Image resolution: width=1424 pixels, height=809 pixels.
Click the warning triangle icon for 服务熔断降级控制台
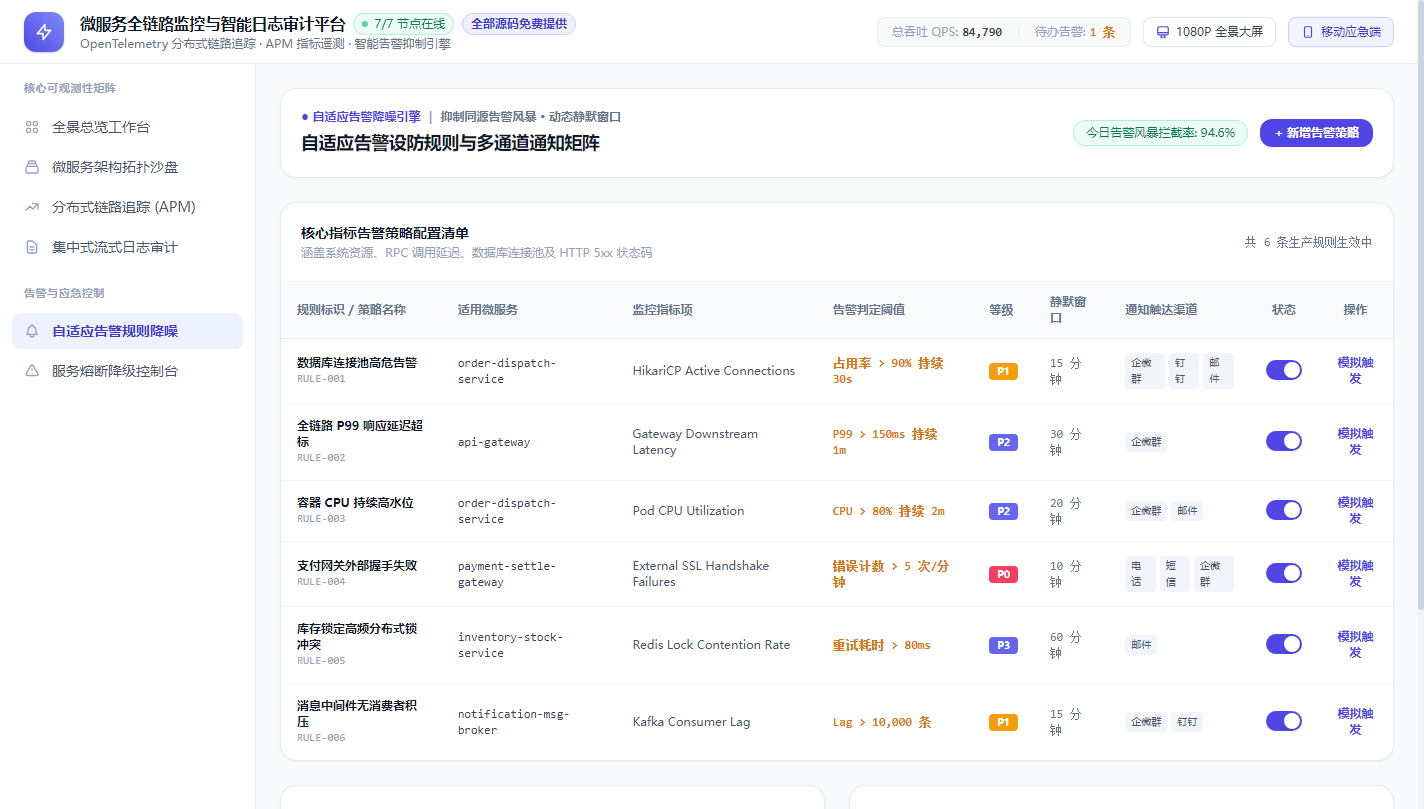pos(32,371)
